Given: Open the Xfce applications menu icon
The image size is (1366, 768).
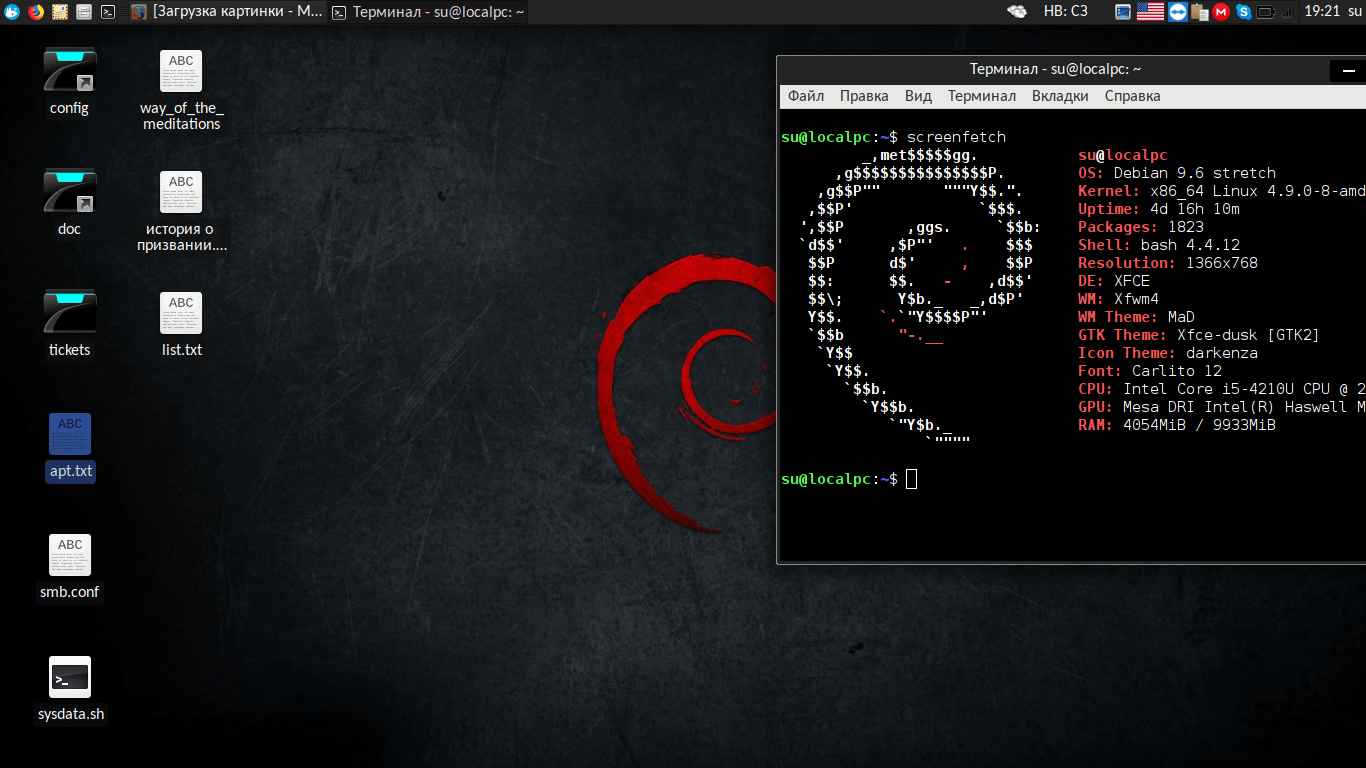Looking at the screenshot, I should pos(12,12).
